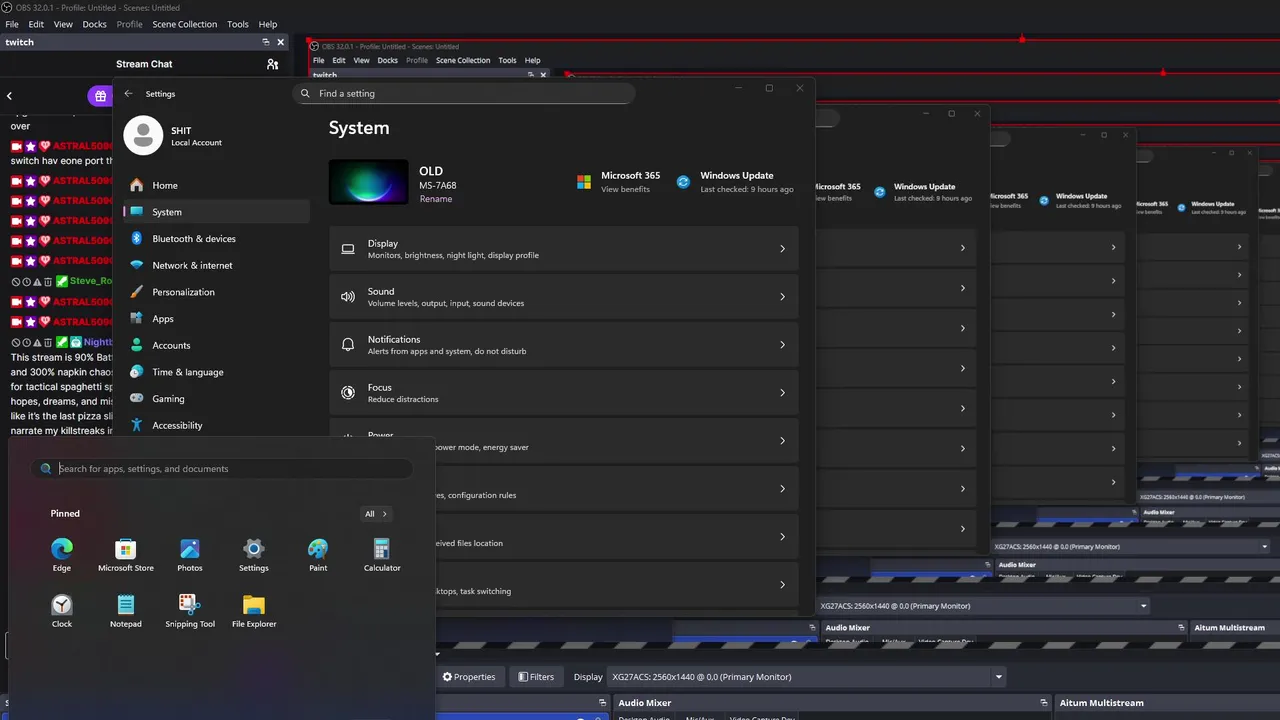The width and height of the screenshot is (1280, 720).
Task: Click the Filters button in OBS
Action: [536, 677]
